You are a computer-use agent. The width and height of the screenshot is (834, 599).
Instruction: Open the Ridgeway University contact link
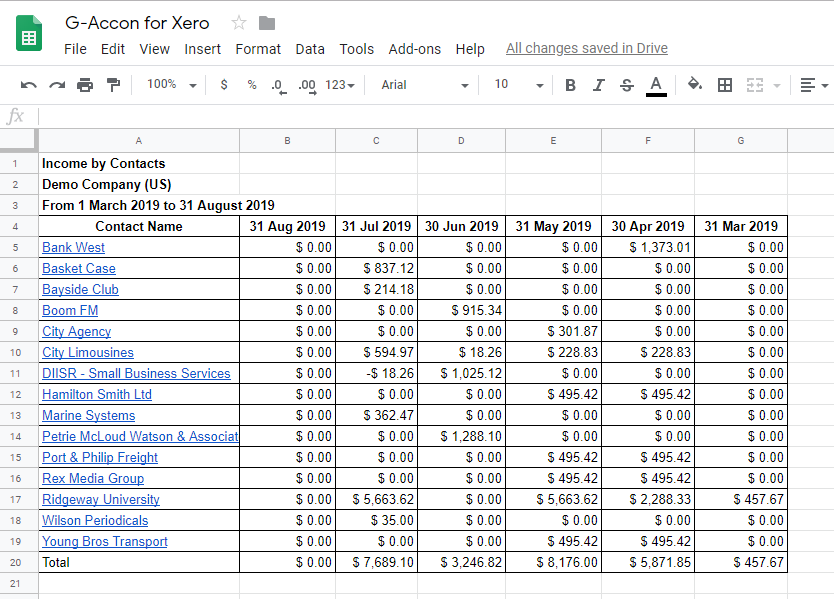100,499
